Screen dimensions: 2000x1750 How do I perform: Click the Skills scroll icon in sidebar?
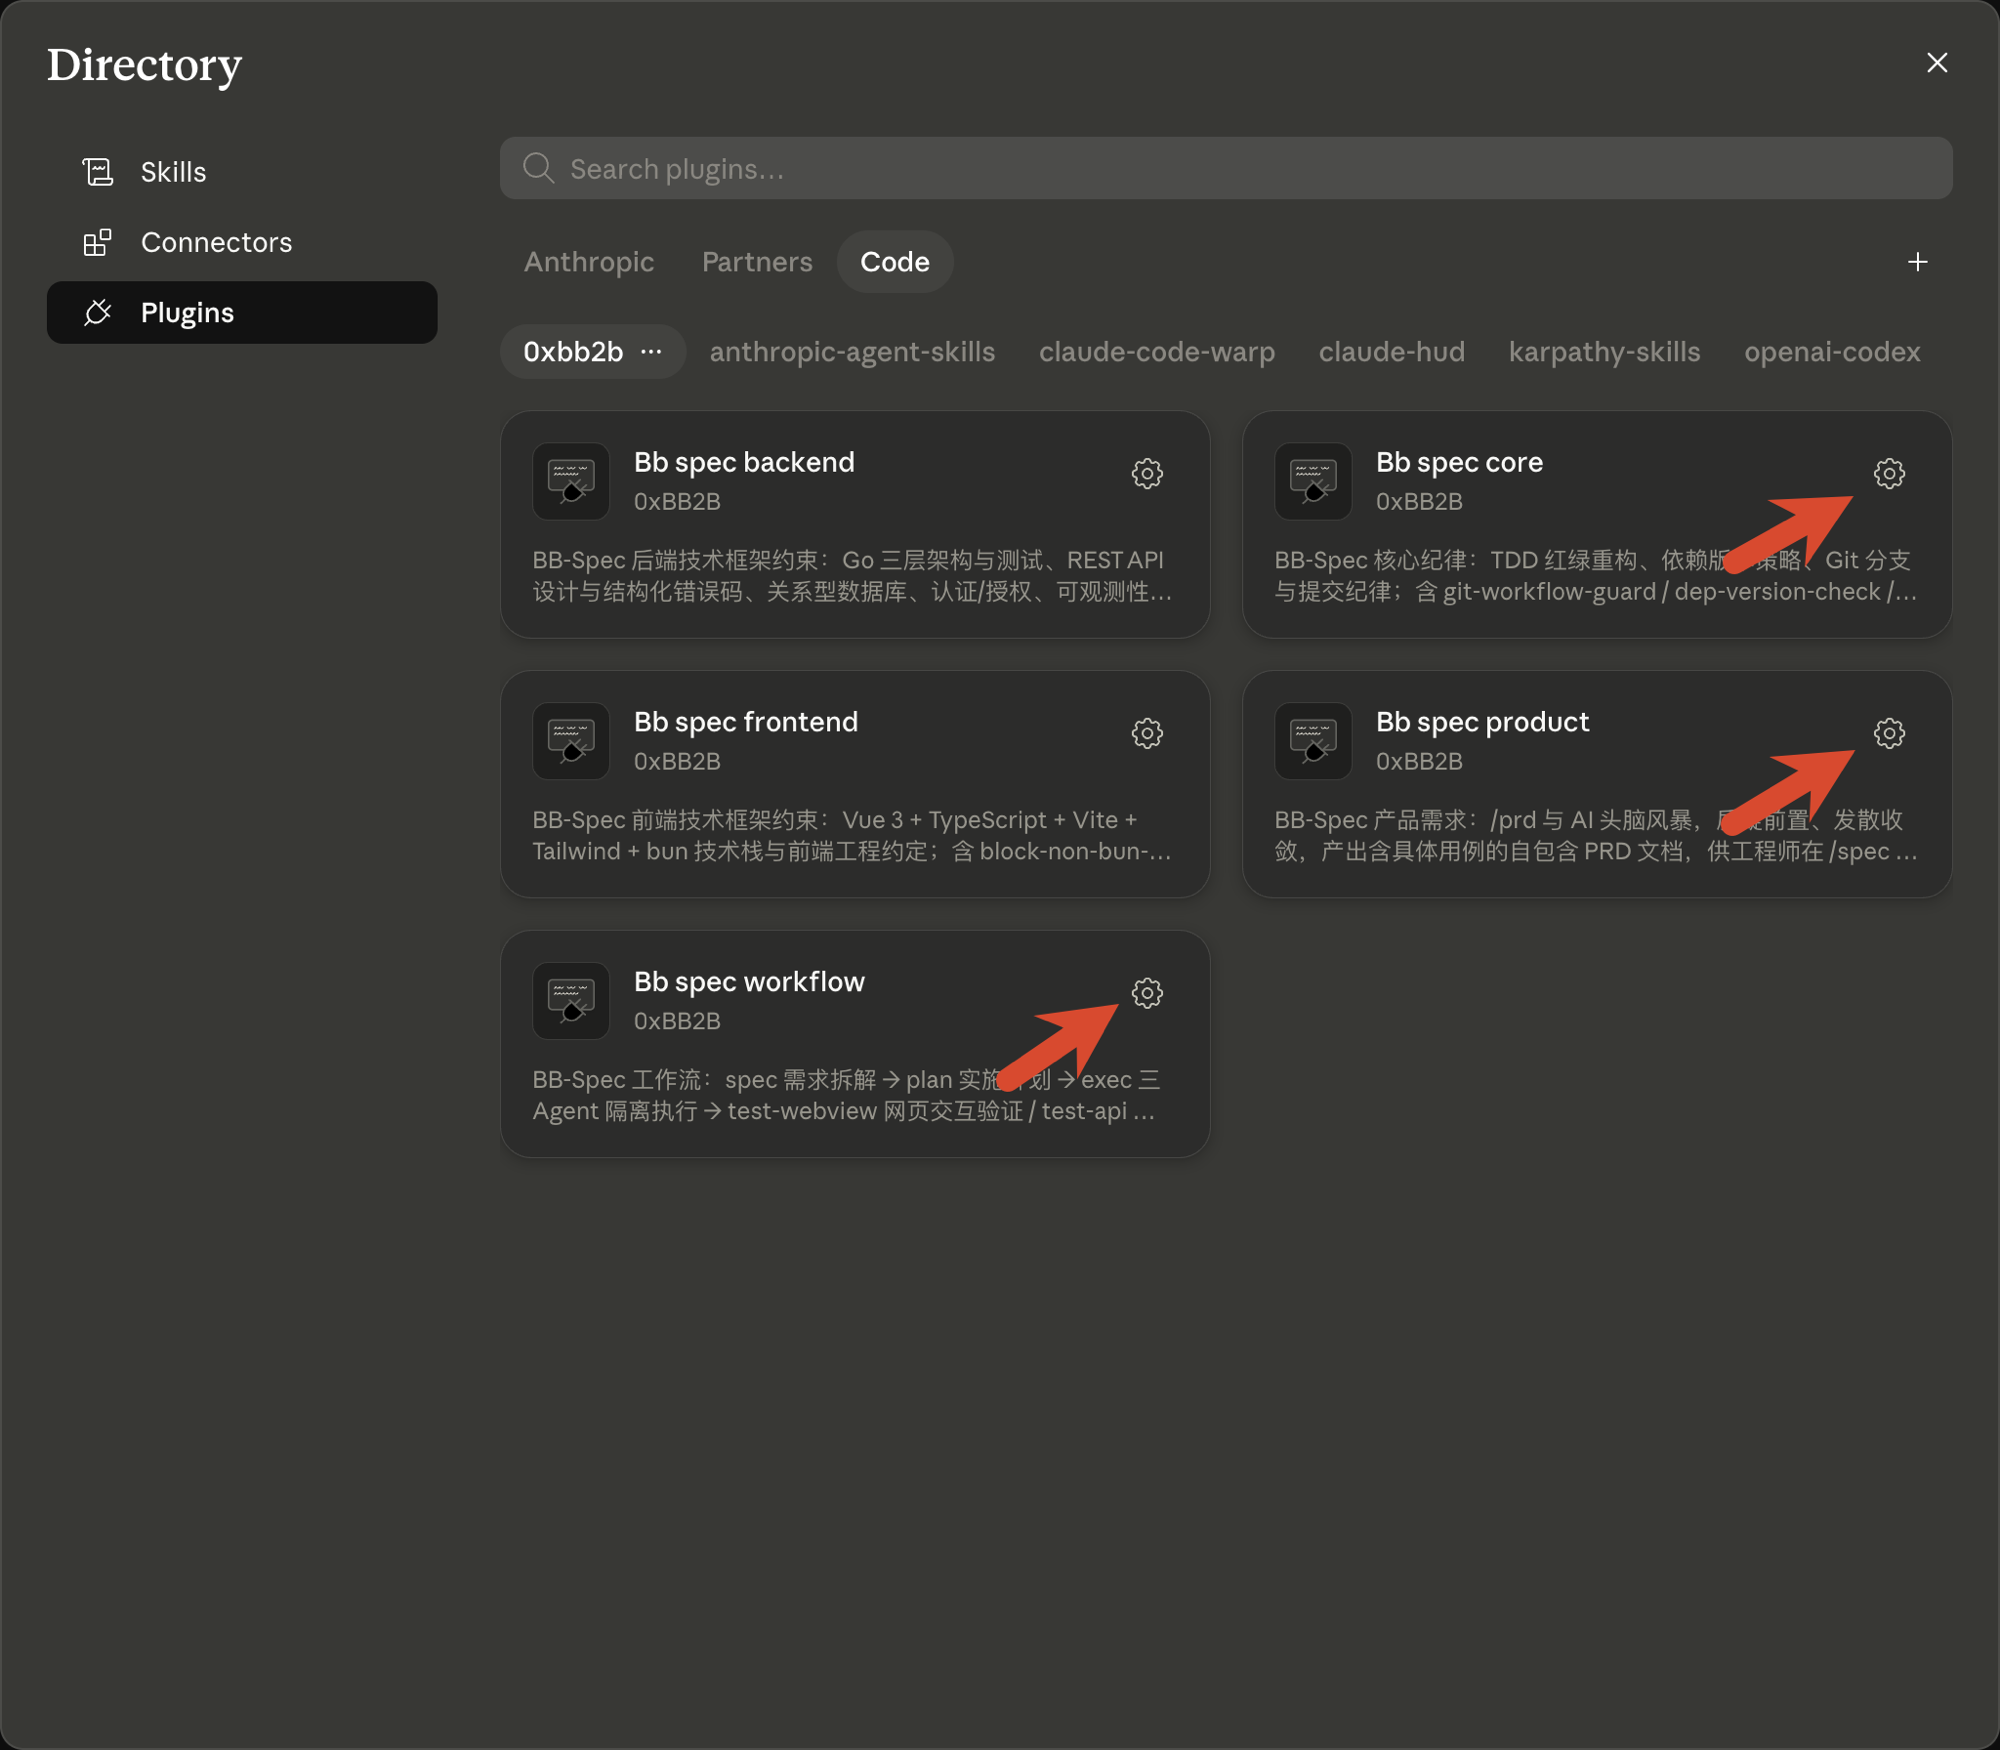coord(97,172)
